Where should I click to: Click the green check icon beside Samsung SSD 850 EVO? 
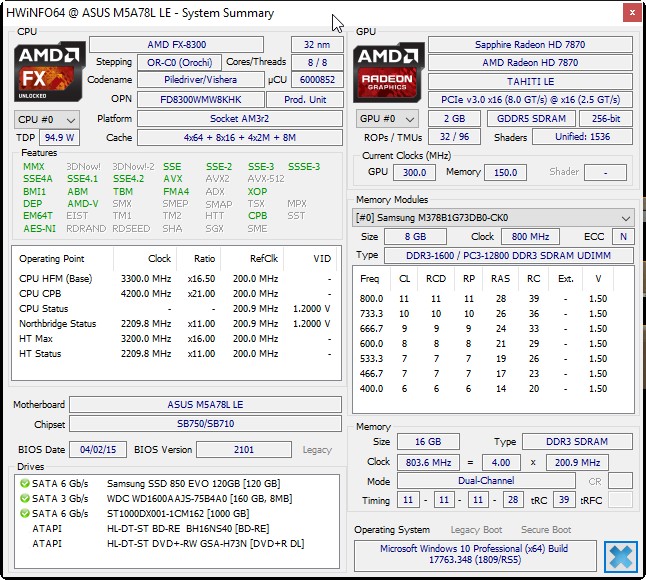coord(25,483)
